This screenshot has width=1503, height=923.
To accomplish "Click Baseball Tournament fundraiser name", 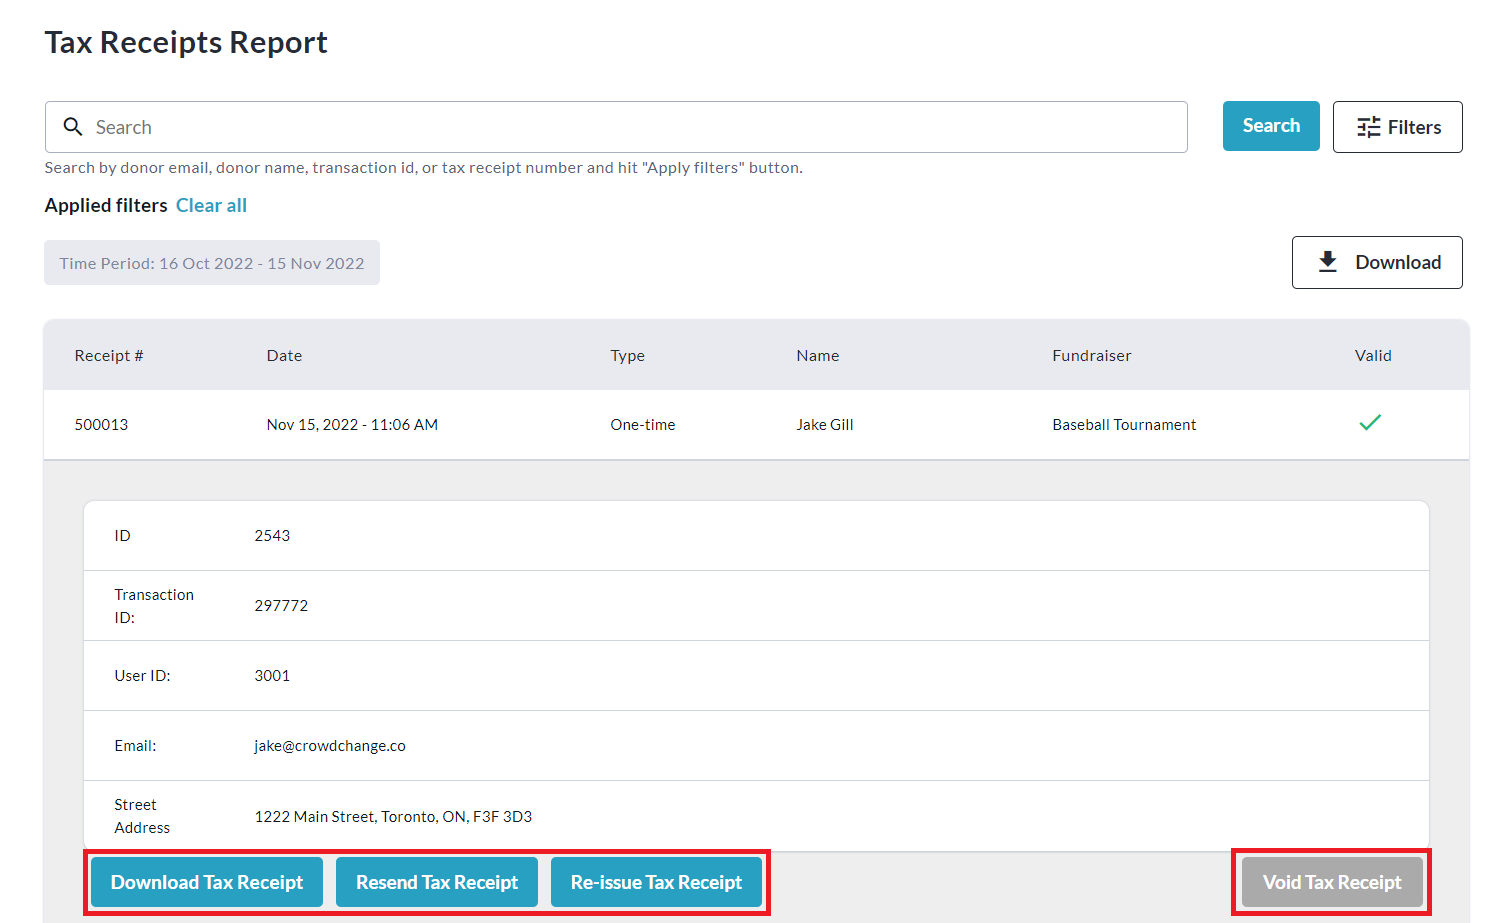I will pyautogui.click(x=1123, y=425).
